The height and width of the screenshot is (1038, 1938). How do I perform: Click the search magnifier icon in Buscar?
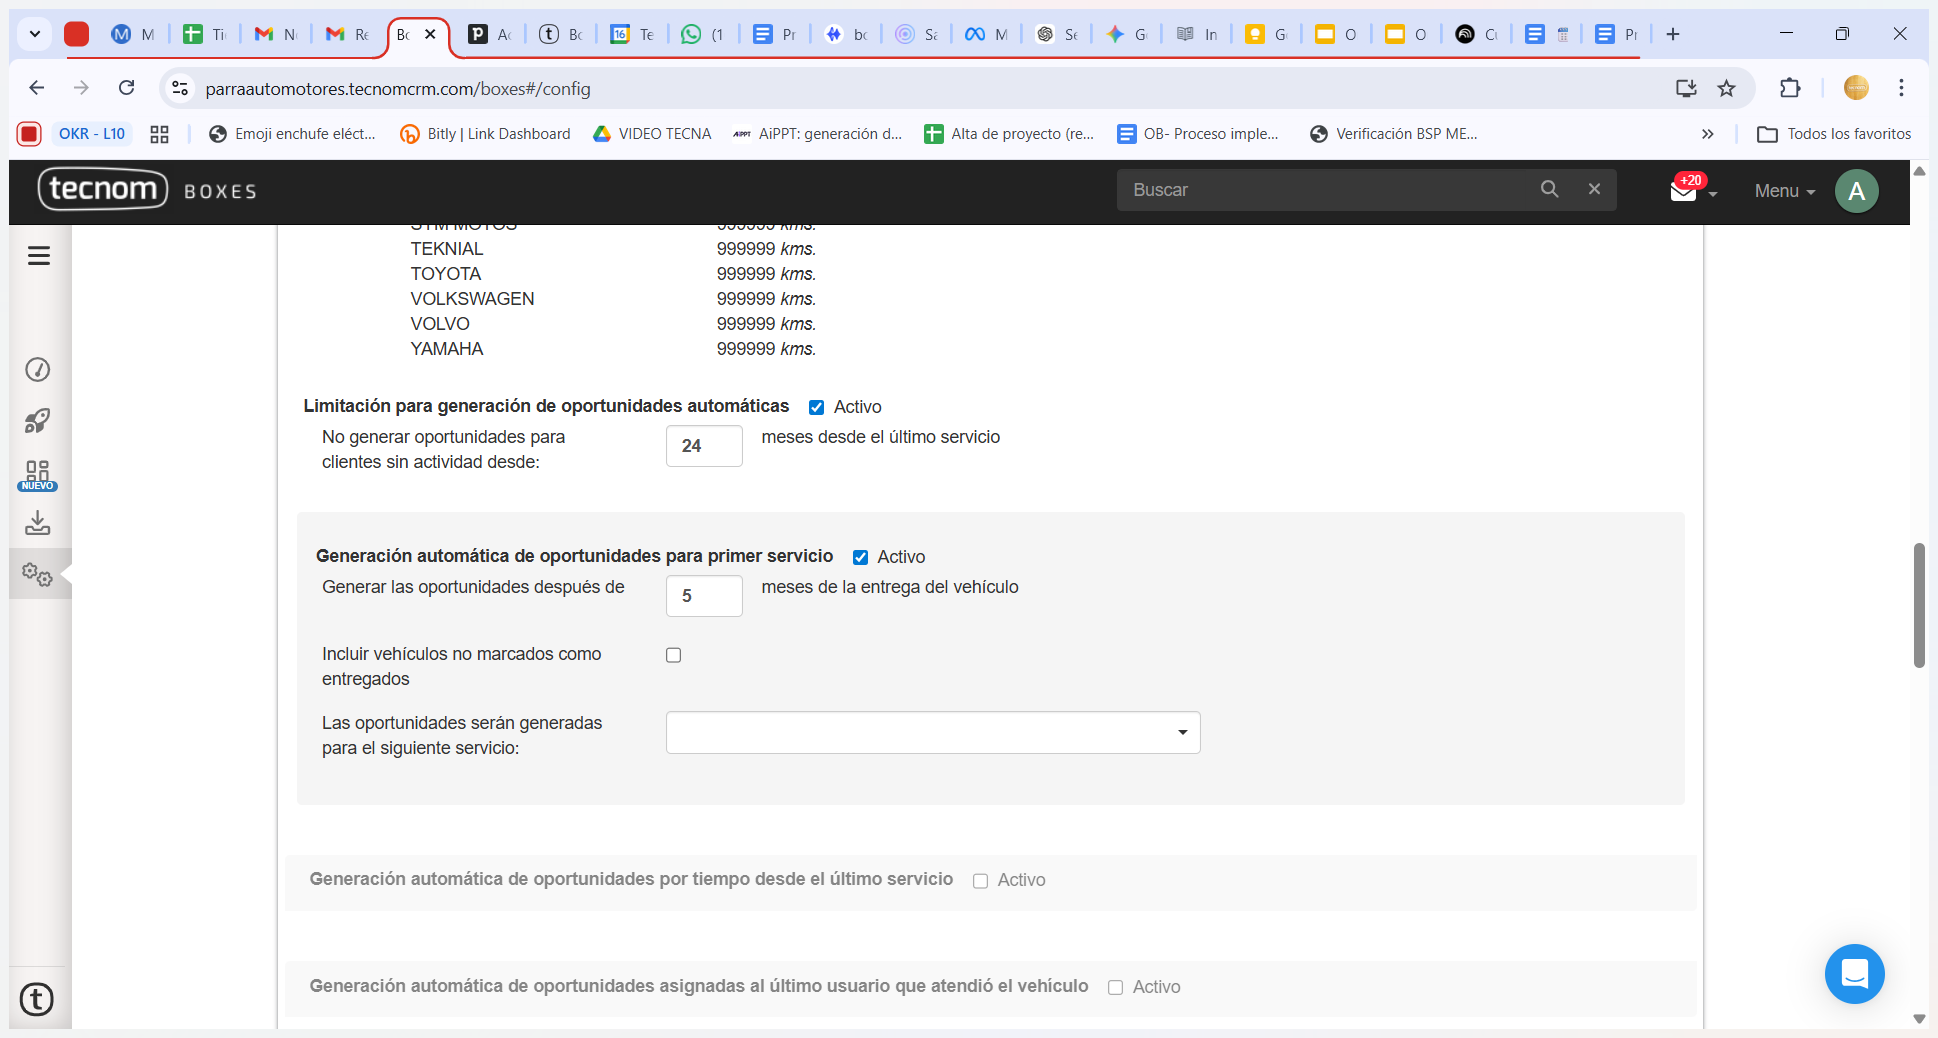click(1549, 189)
